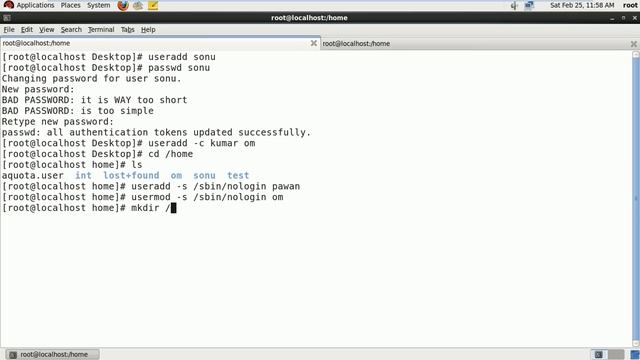Image resolution: width=640 pixels, height=360 pixels.
Task: Click the 'useradd sonu' command line
Action: [x=109, y=57]
